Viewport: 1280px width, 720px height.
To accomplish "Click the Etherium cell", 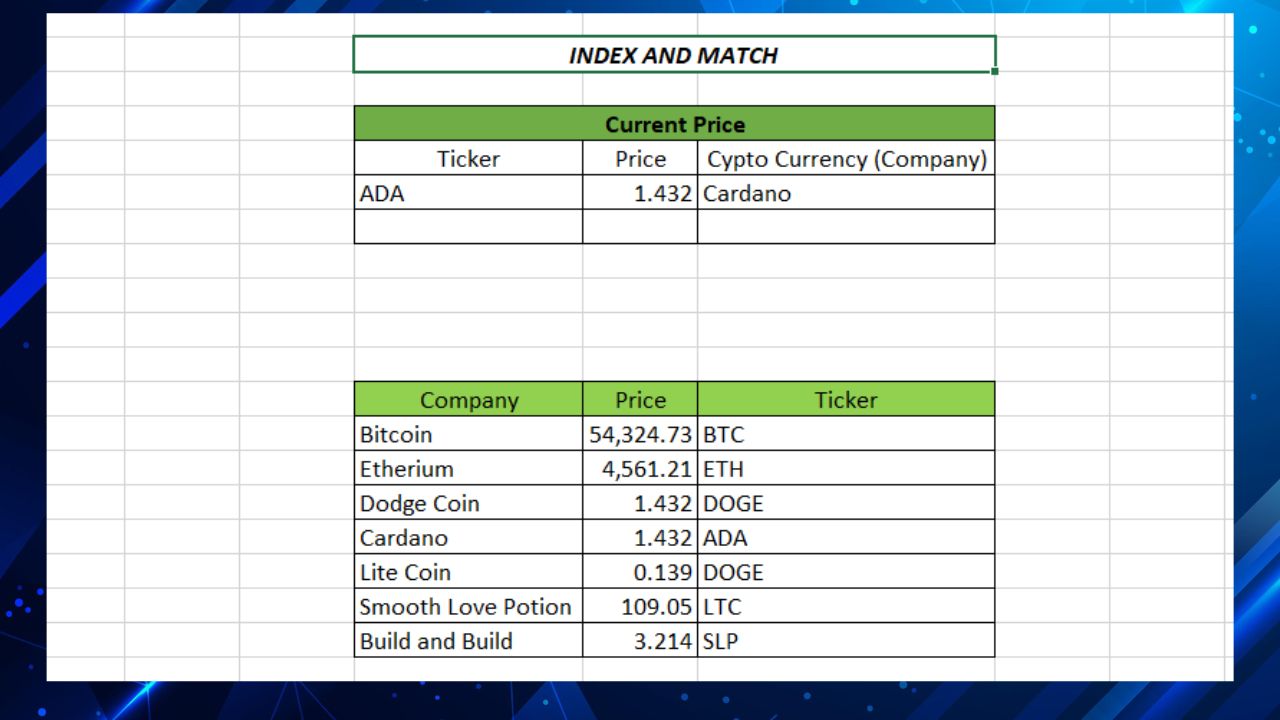I will point(468,468).
